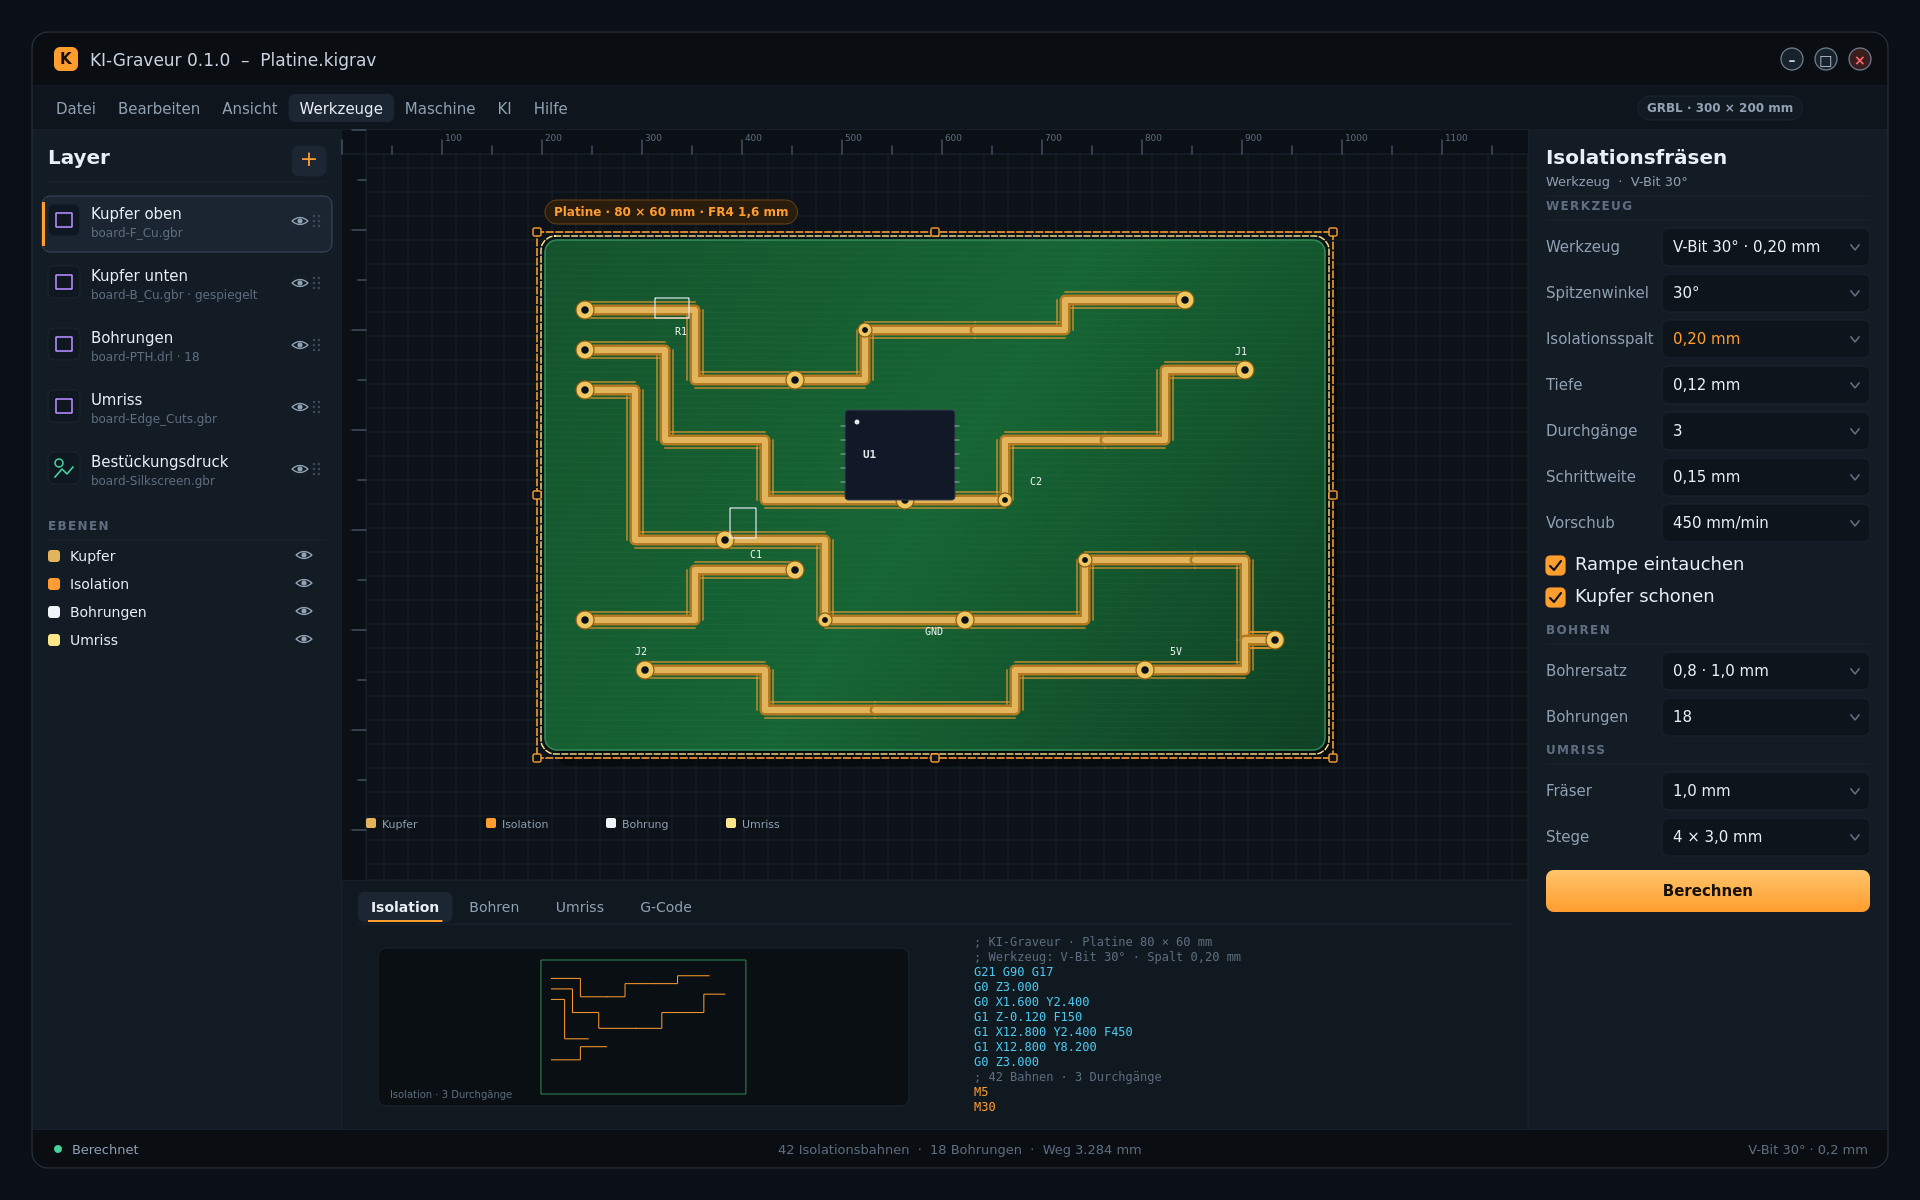Click the isolation path preview thumbnail
The height and width of the screenshot is (1200, 1920).
click(643, 1027)
